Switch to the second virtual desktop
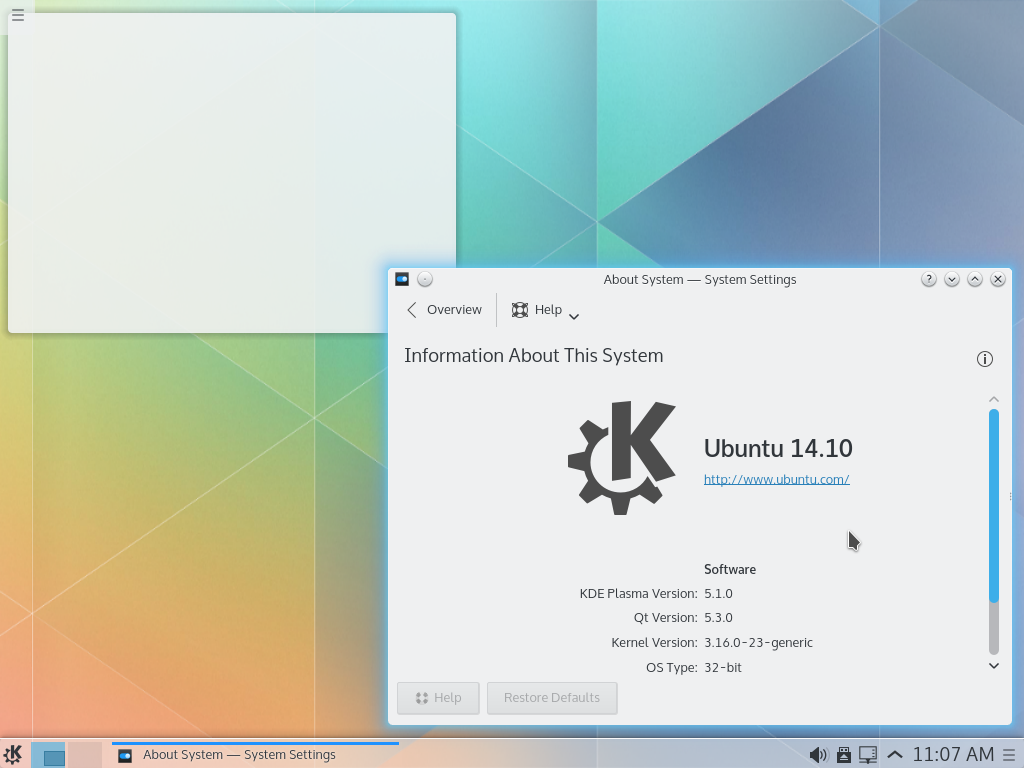The width and height of the screenshot is (1024, 768). click(x=85, y=755)
